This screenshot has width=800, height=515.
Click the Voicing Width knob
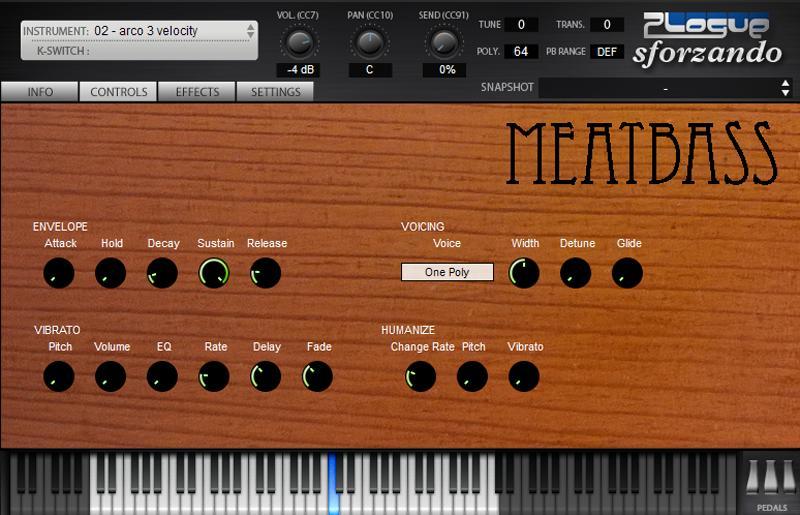524,273
